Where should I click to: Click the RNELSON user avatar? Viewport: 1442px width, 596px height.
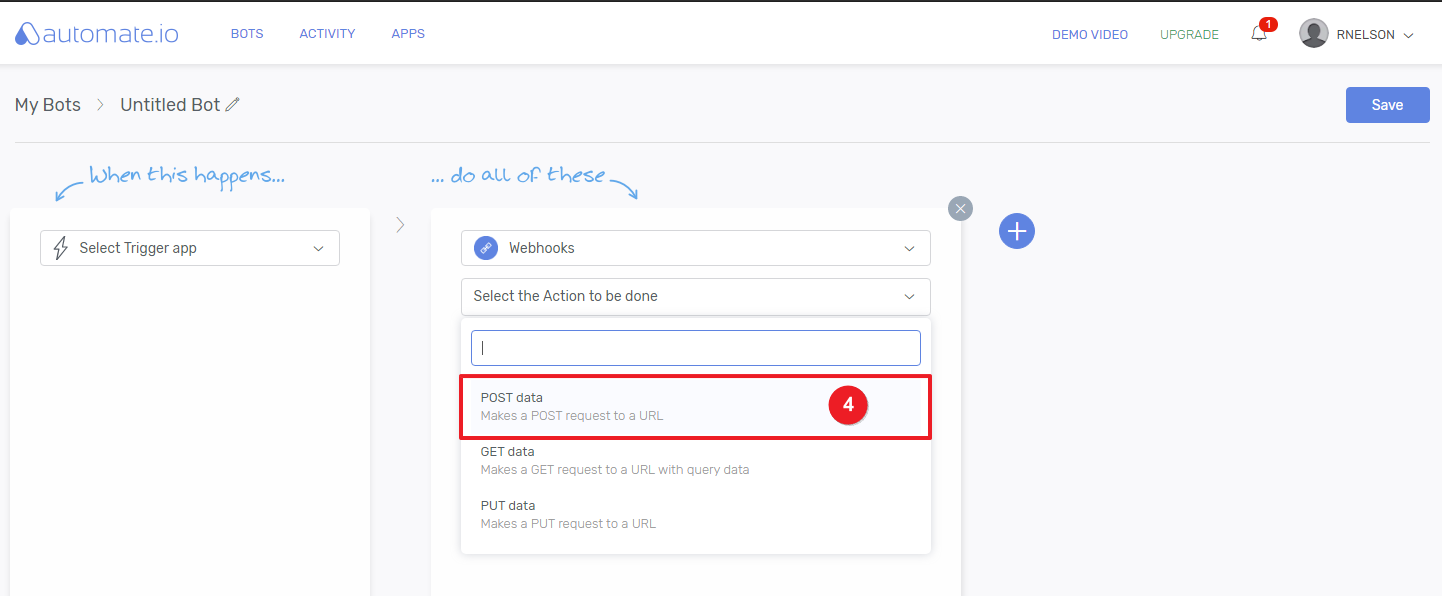pyautogui.click(x=1313, y=34)
